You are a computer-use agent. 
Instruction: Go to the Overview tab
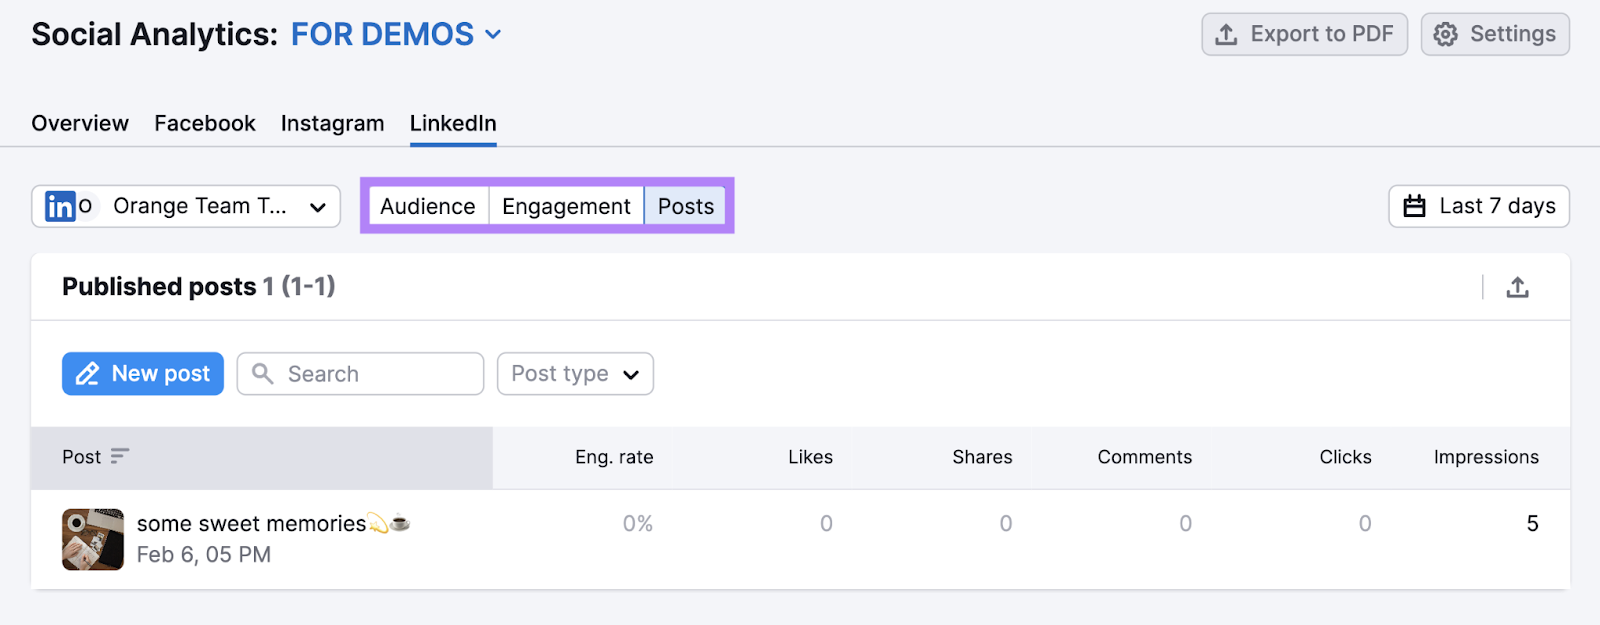pos(80,123)
